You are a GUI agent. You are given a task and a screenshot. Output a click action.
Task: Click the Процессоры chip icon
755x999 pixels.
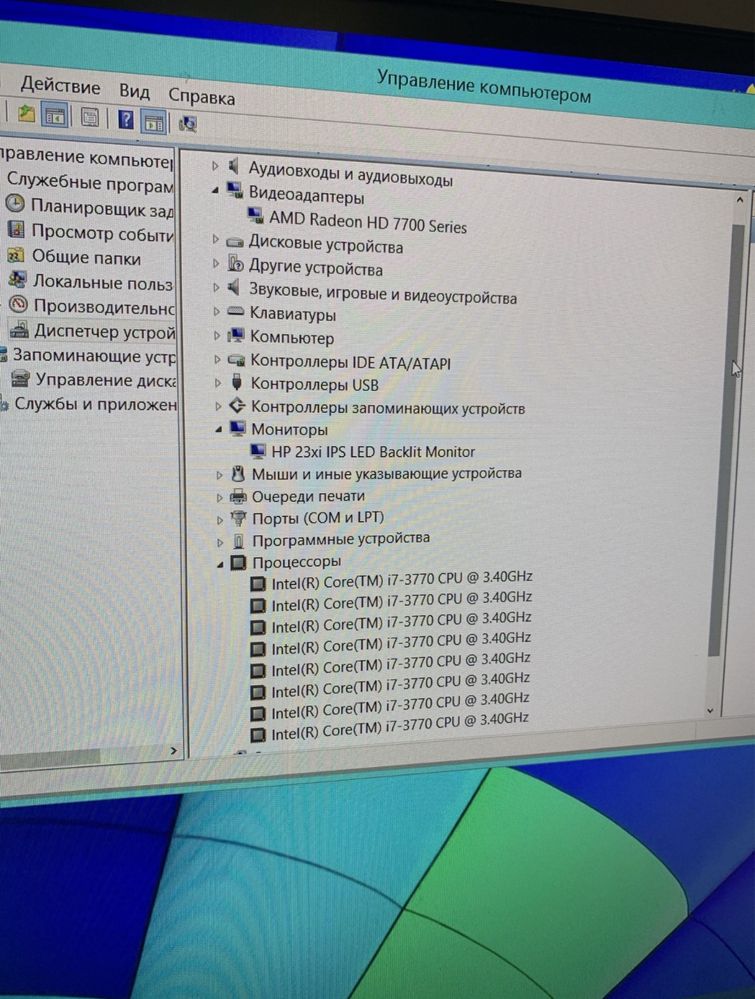coord(238,563)
